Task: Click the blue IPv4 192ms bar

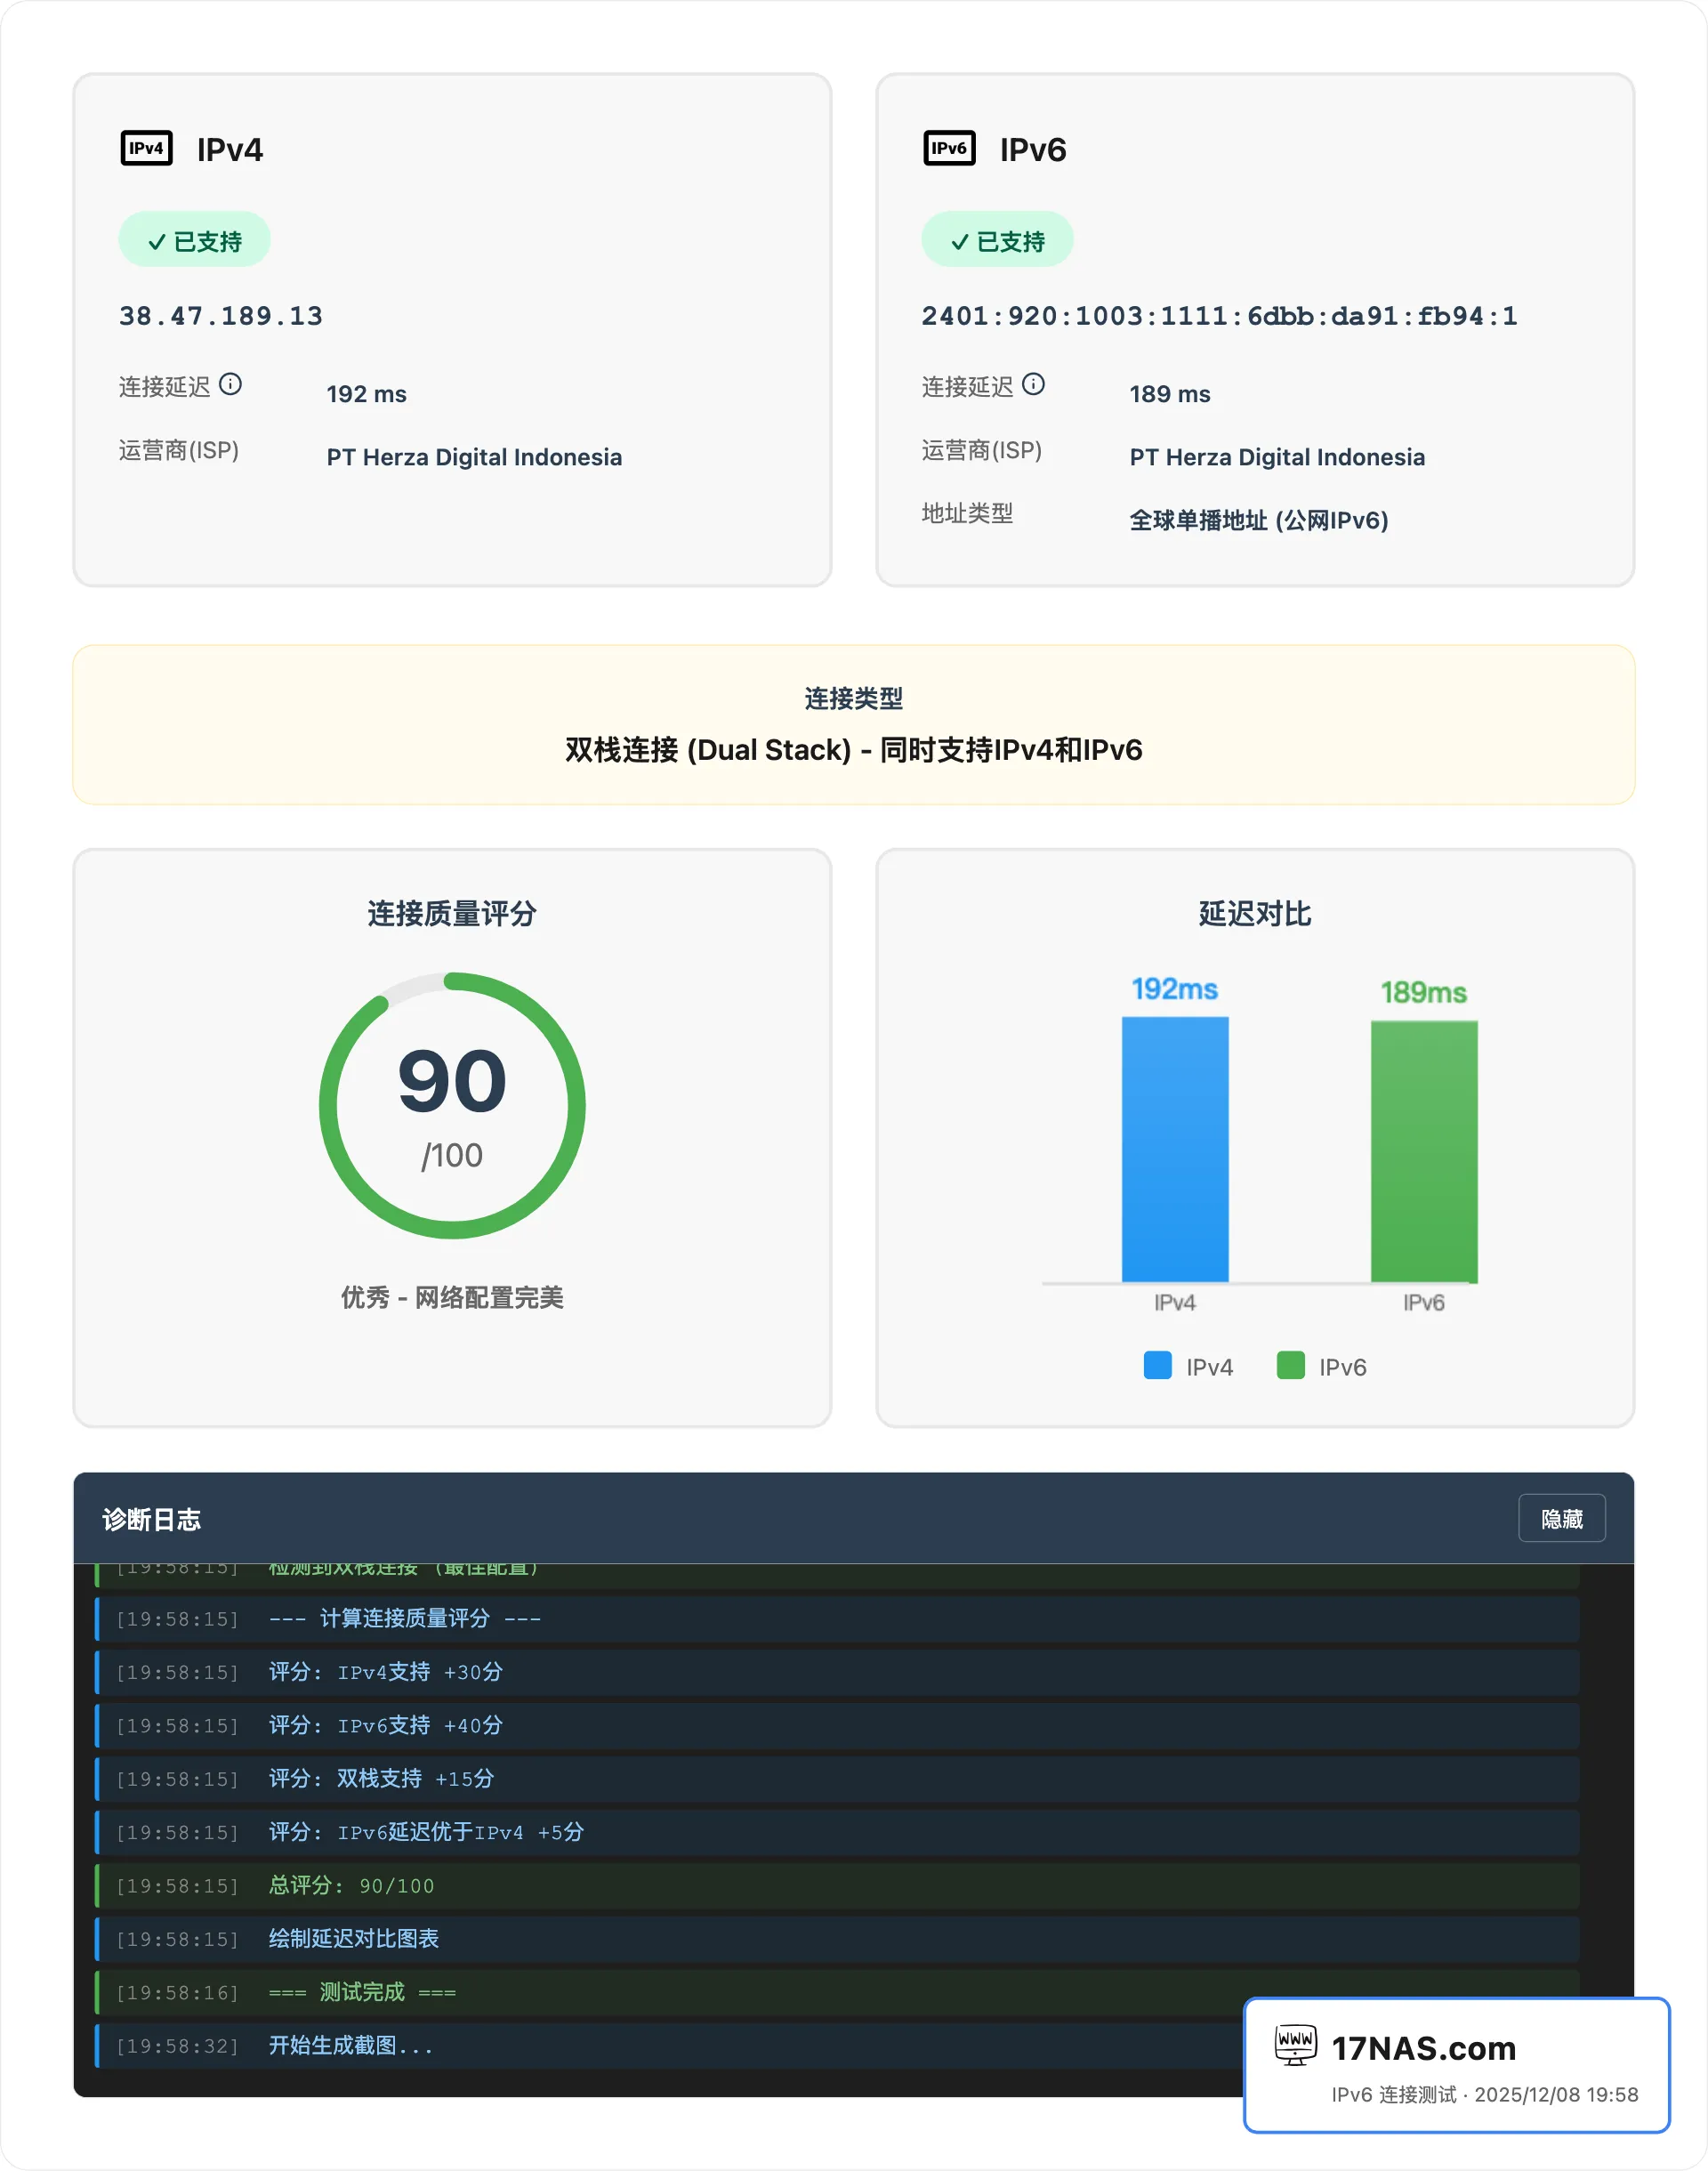Action: pos(1175,1149)
